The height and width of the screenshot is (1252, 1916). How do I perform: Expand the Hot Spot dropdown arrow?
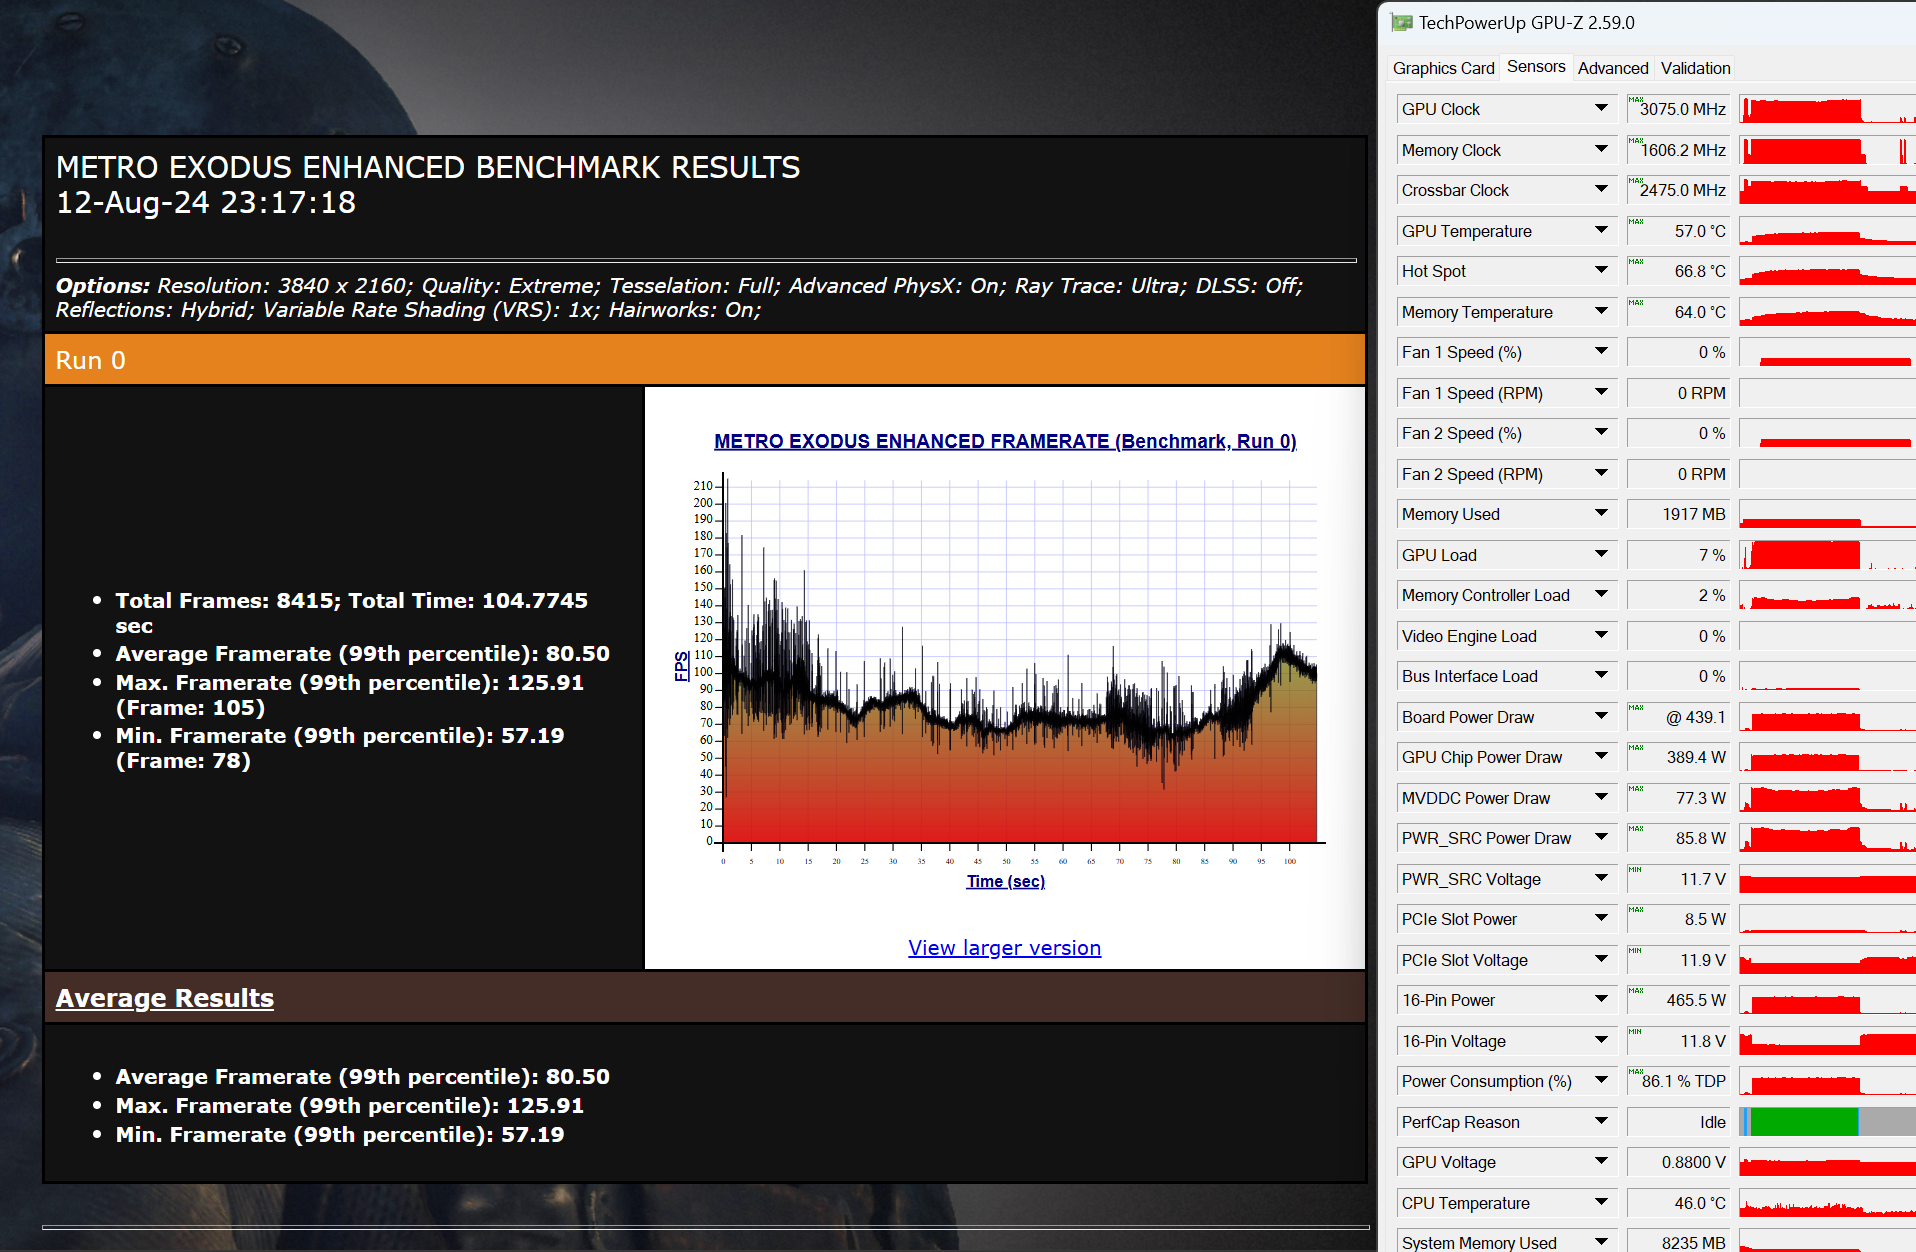[1601, 271]
